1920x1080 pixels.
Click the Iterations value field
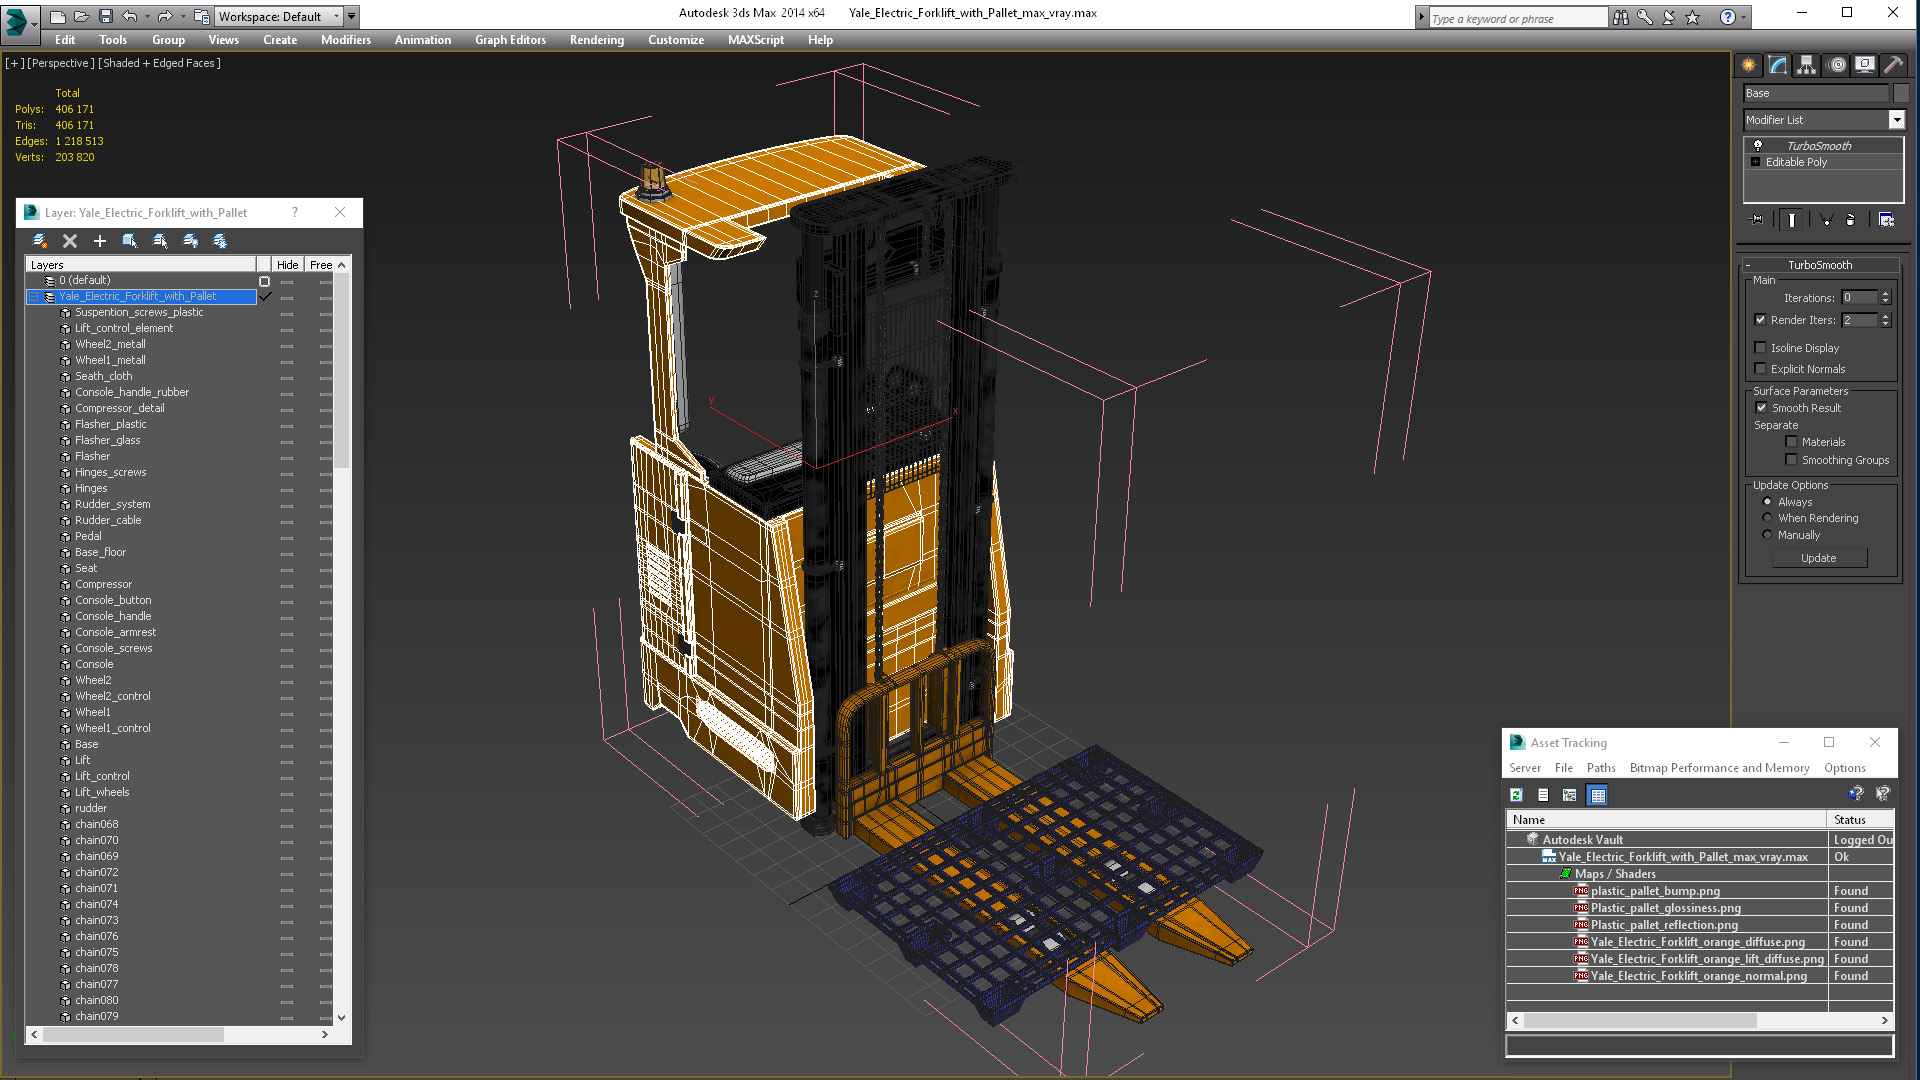click(x=1859, y=298)
